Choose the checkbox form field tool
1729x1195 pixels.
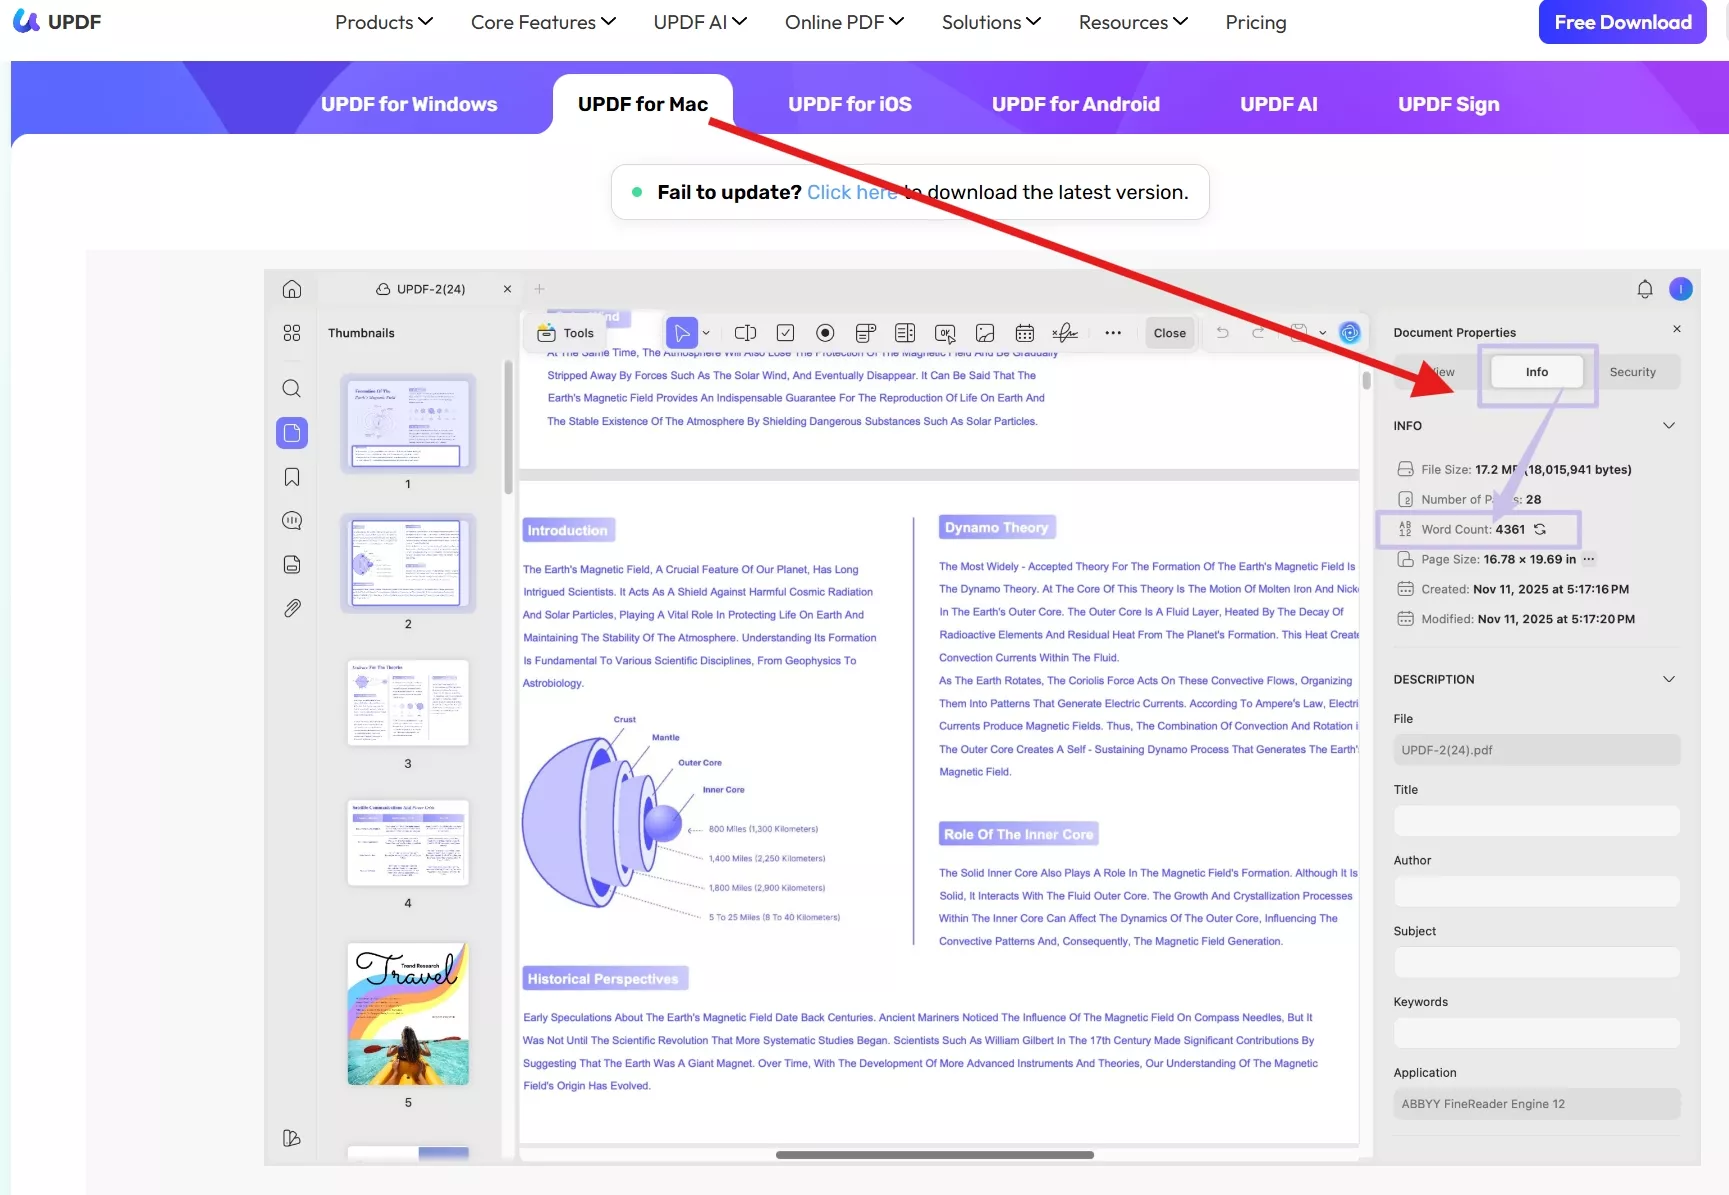(x=786, y=333)
